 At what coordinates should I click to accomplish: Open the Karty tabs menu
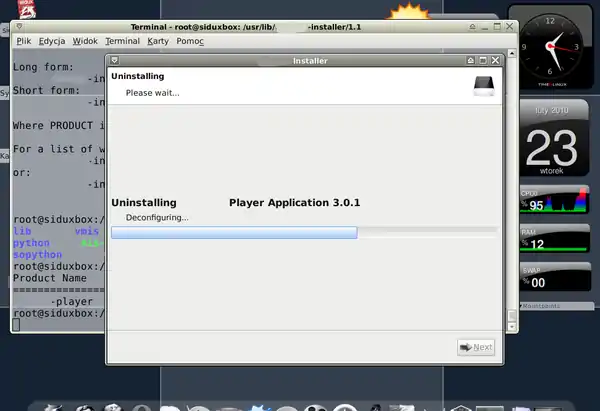157,41
